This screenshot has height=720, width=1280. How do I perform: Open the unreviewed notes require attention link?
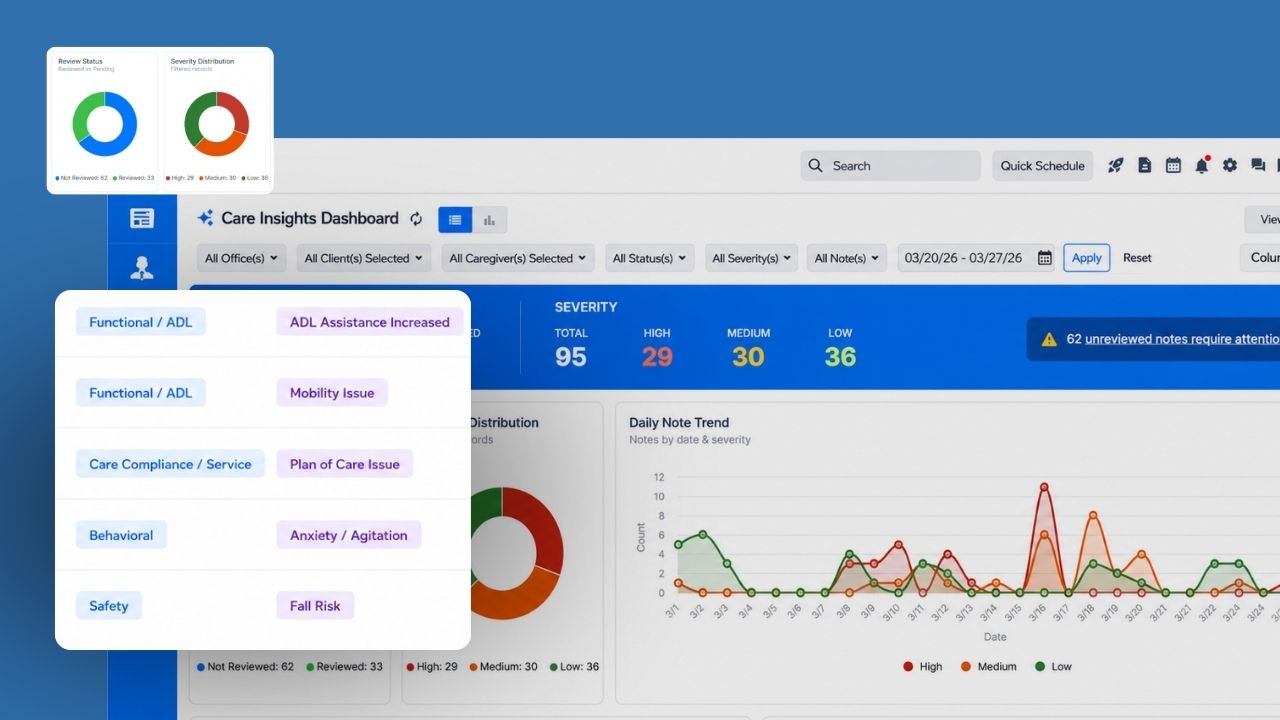1182,339
